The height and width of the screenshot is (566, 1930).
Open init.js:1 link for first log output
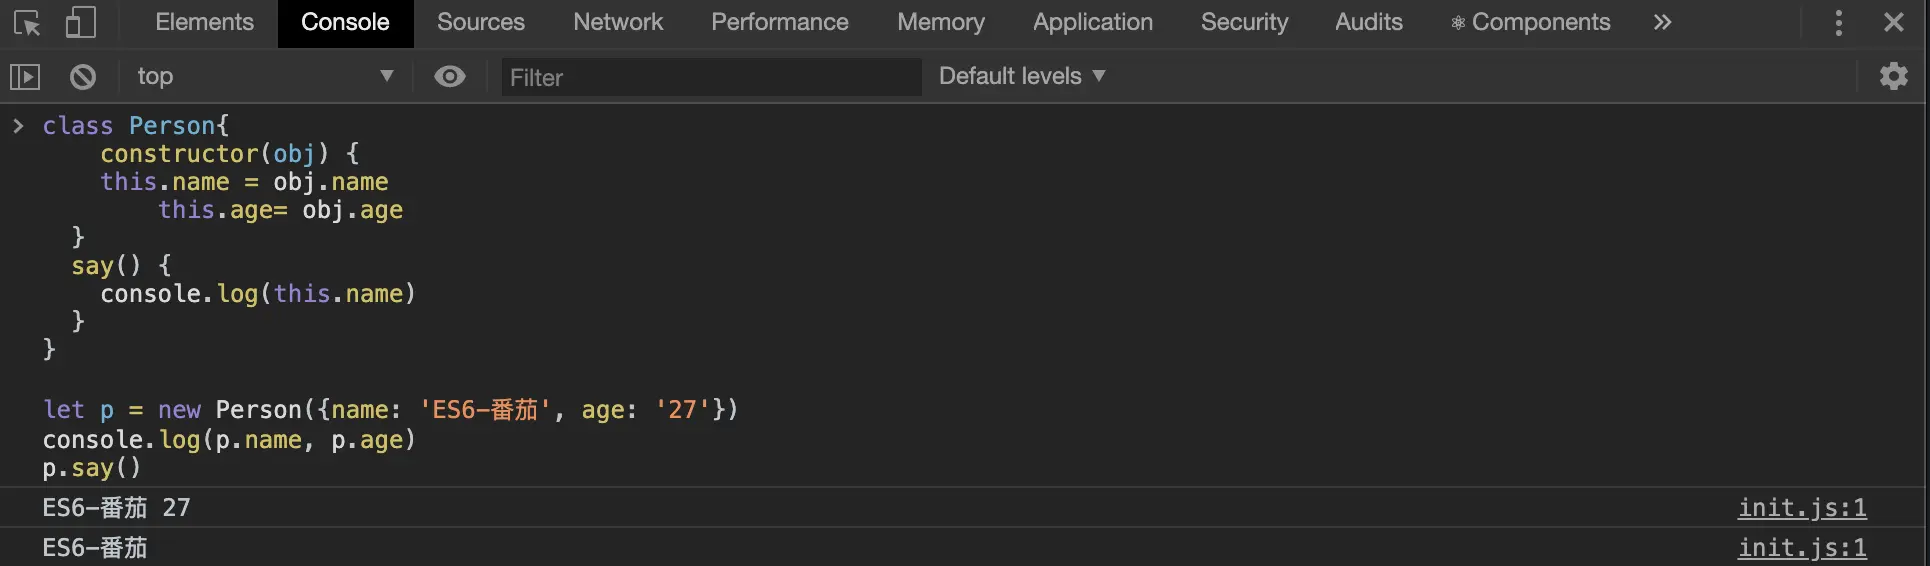pyautogui.click(x=1801, y=508)
